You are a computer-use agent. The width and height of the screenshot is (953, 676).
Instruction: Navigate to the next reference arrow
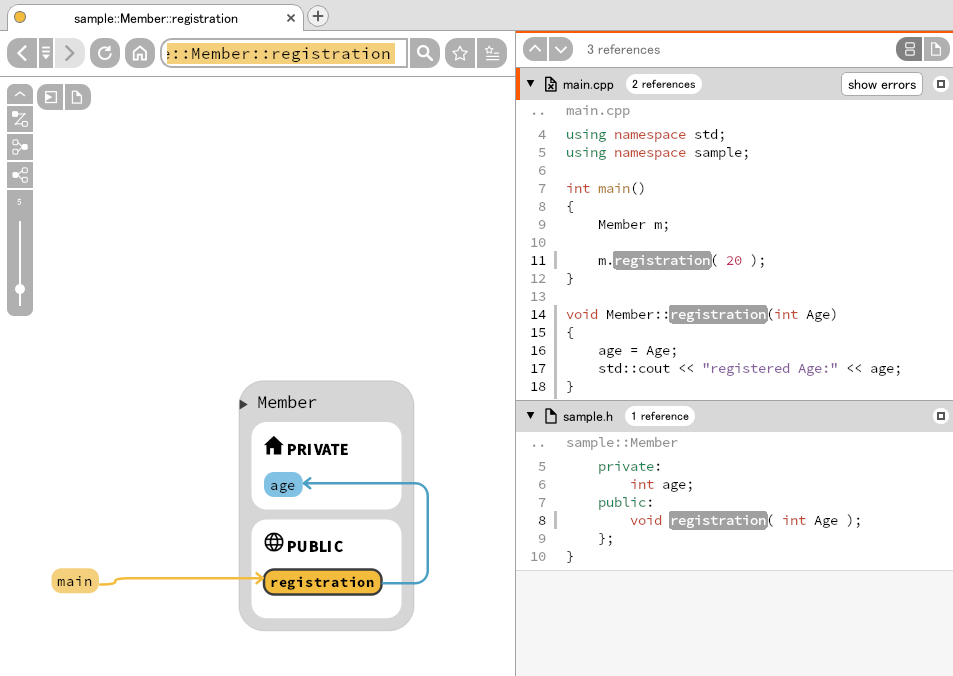click(560, 48)
